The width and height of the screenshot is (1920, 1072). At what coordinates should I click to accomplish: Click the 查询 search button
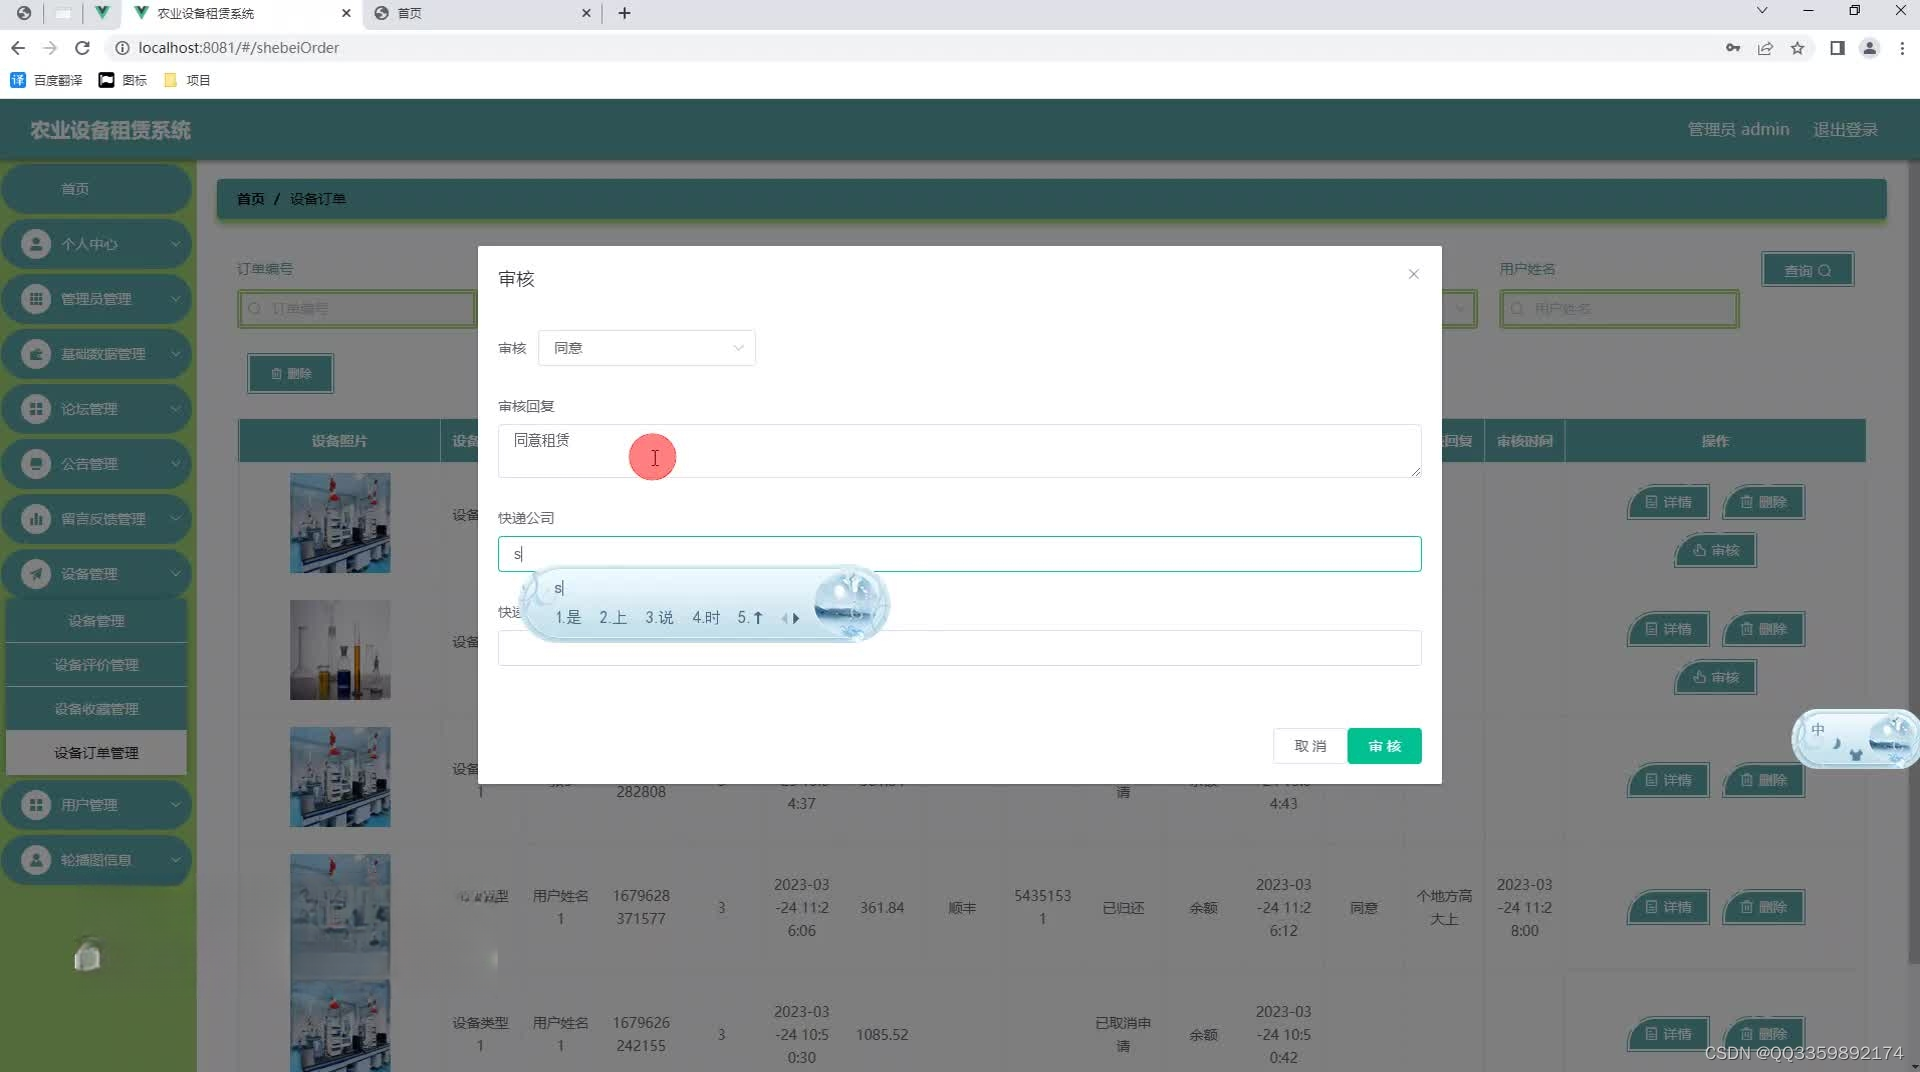[1807, 270]
